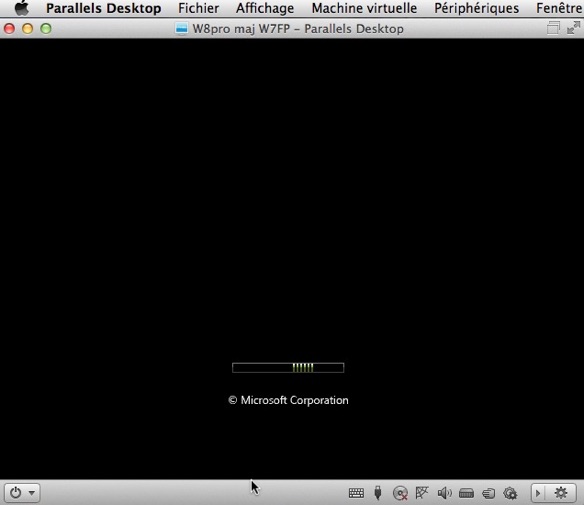
Task: Toggle Coherence window mode icon in title bar
Action: point(553,28)
